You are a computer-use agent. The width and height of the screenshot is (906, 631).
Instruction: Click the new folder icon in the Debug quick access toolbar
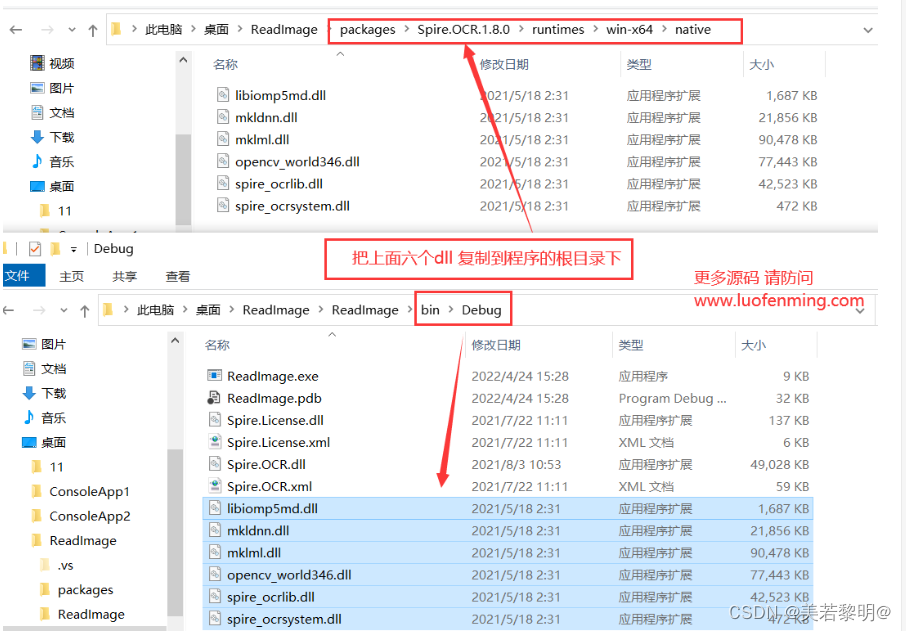pyautogui.click(x=55, y=248)
